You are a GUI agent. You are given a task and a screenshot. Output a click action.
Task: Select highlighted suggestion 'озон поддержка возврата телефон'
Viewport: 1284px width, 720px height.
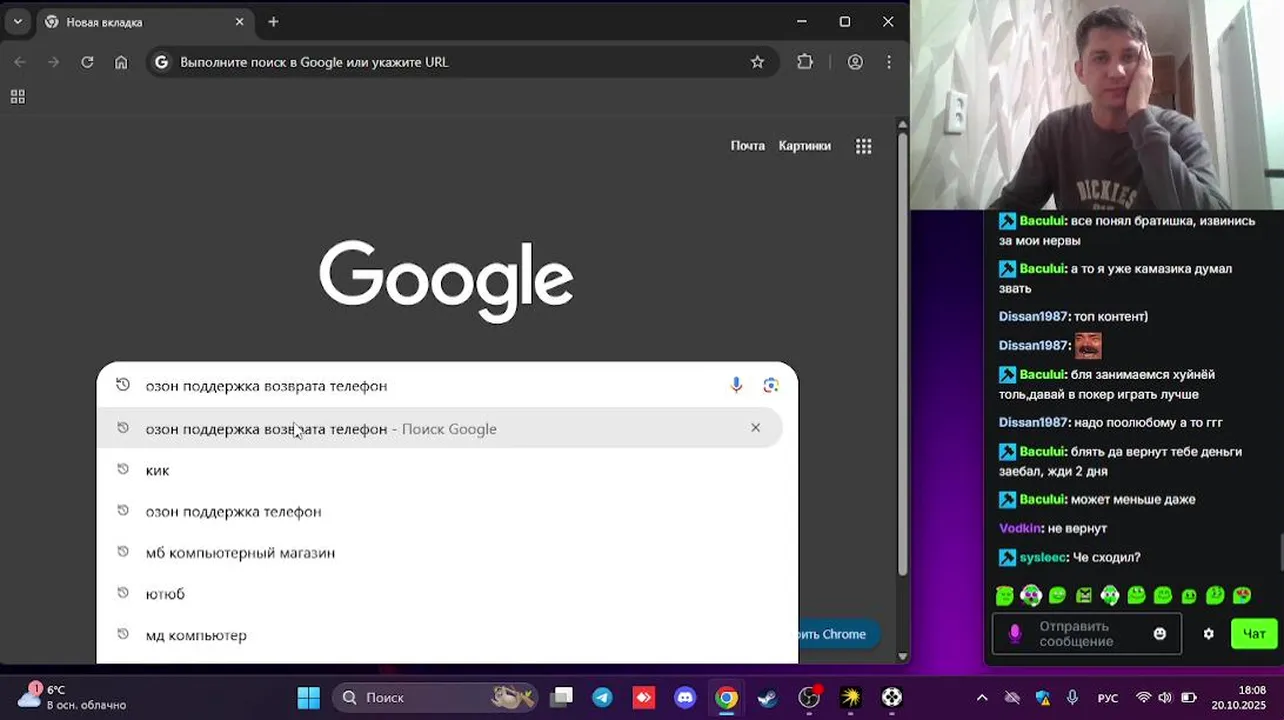(x=440, y=428)
